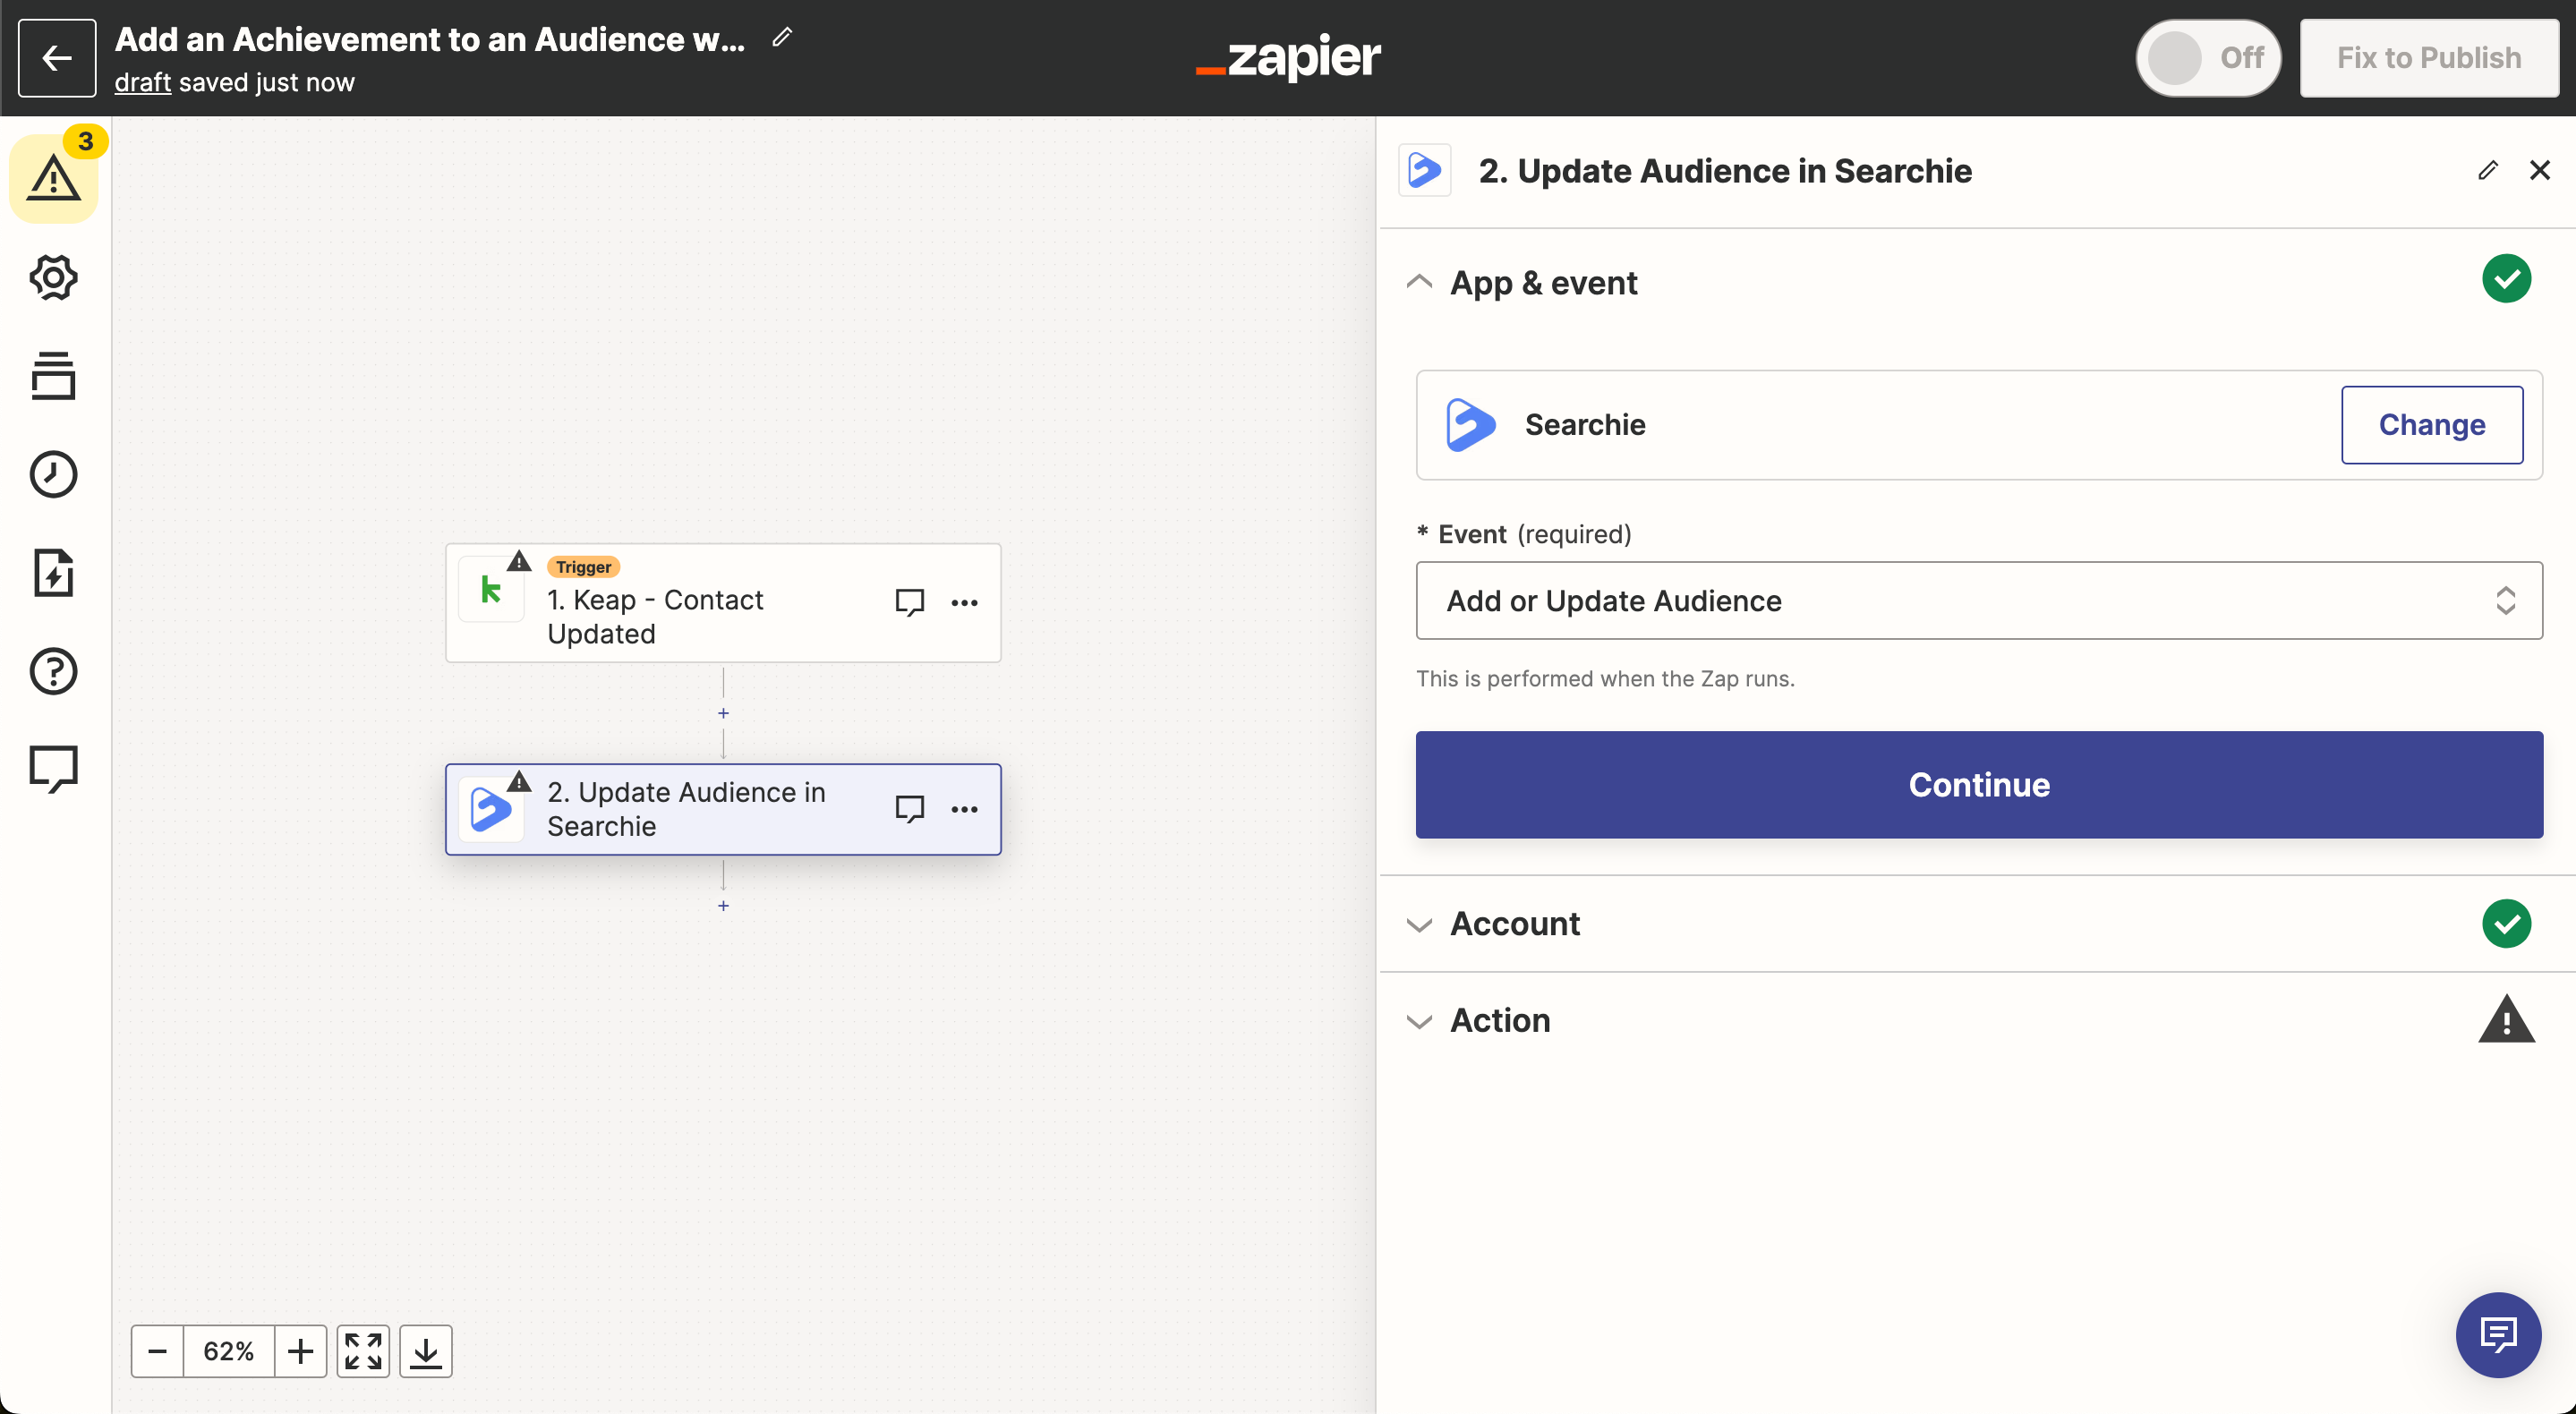Open the help question mark icon
Screen dimensions: 2576x1414
[x=54, y=671]
